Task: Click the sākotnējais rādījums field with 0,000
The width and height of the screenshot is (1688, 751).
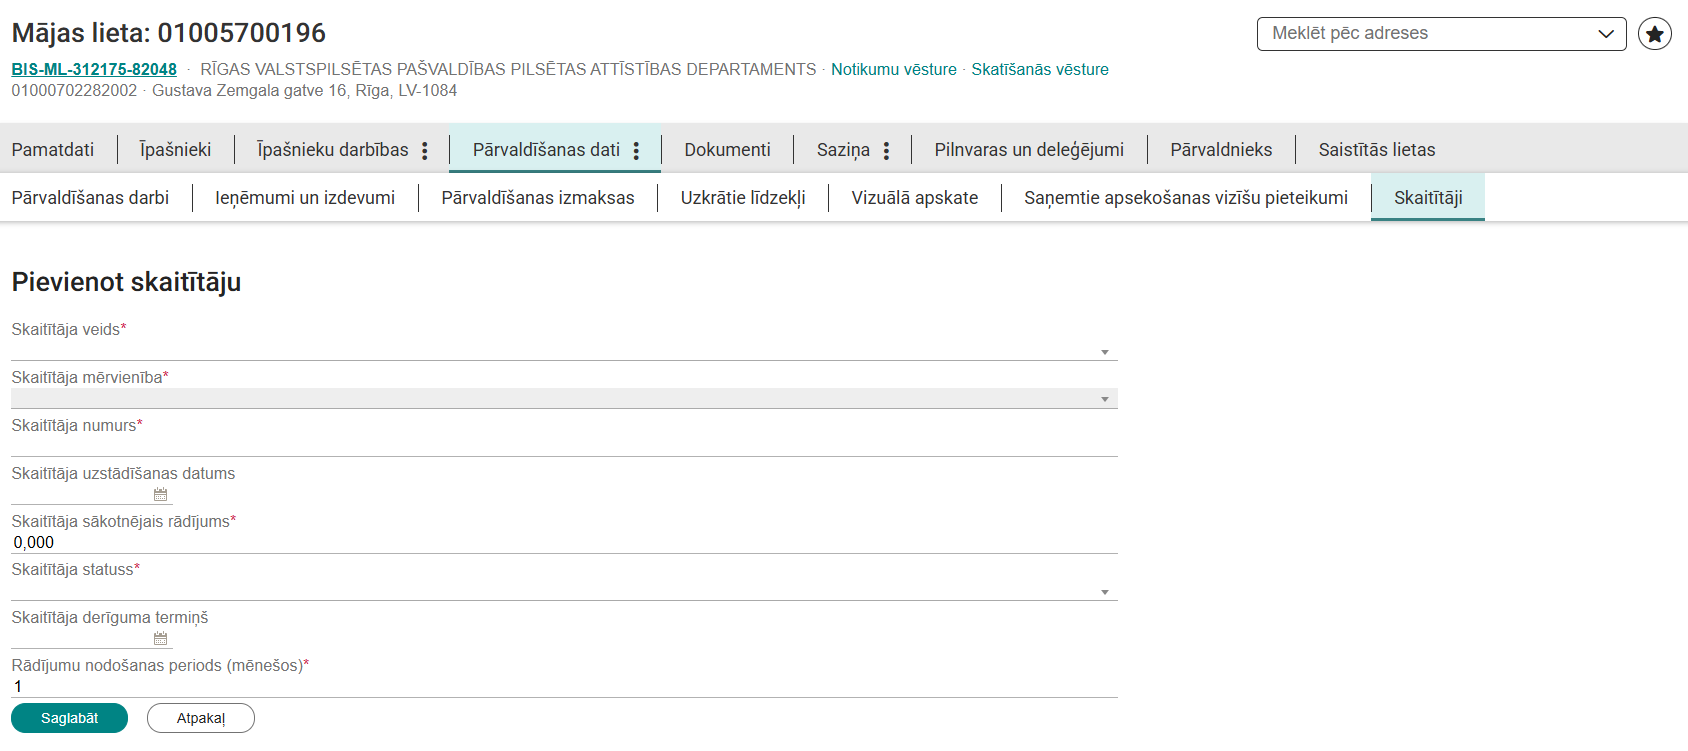Action: (564, 542)
